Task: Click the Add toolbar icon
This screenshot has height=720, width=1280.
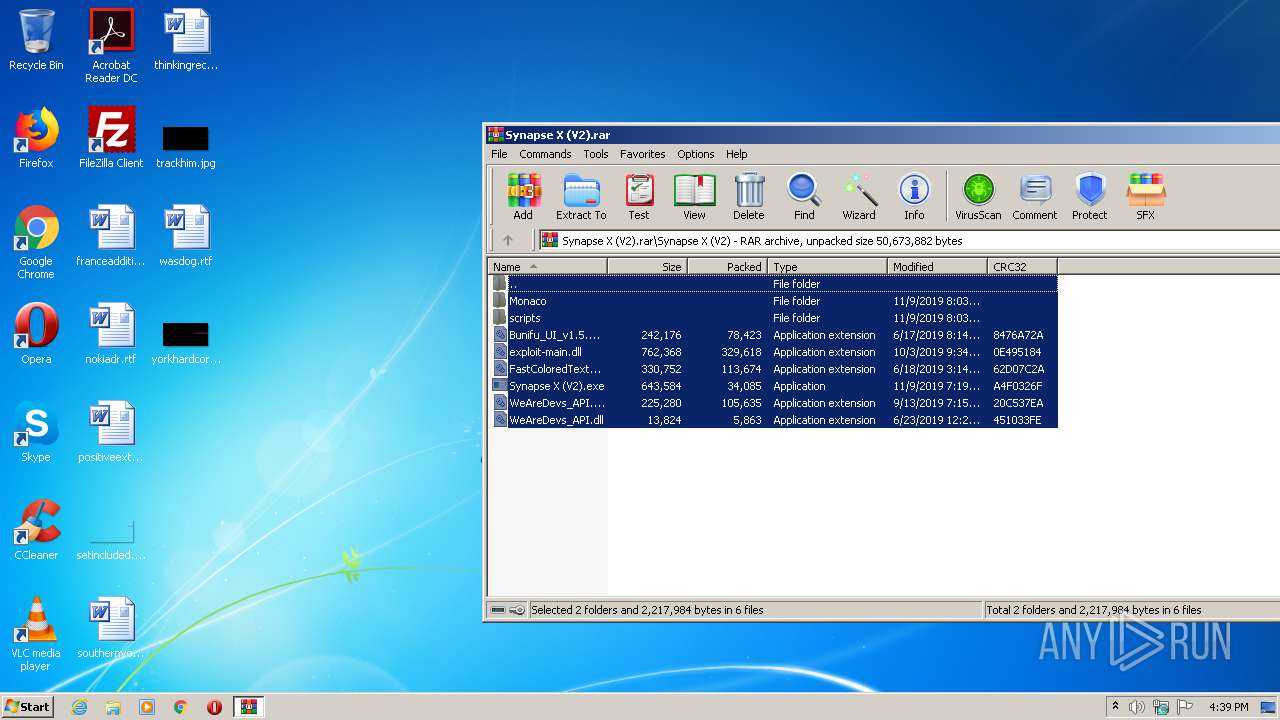Action: coord(523,196)
